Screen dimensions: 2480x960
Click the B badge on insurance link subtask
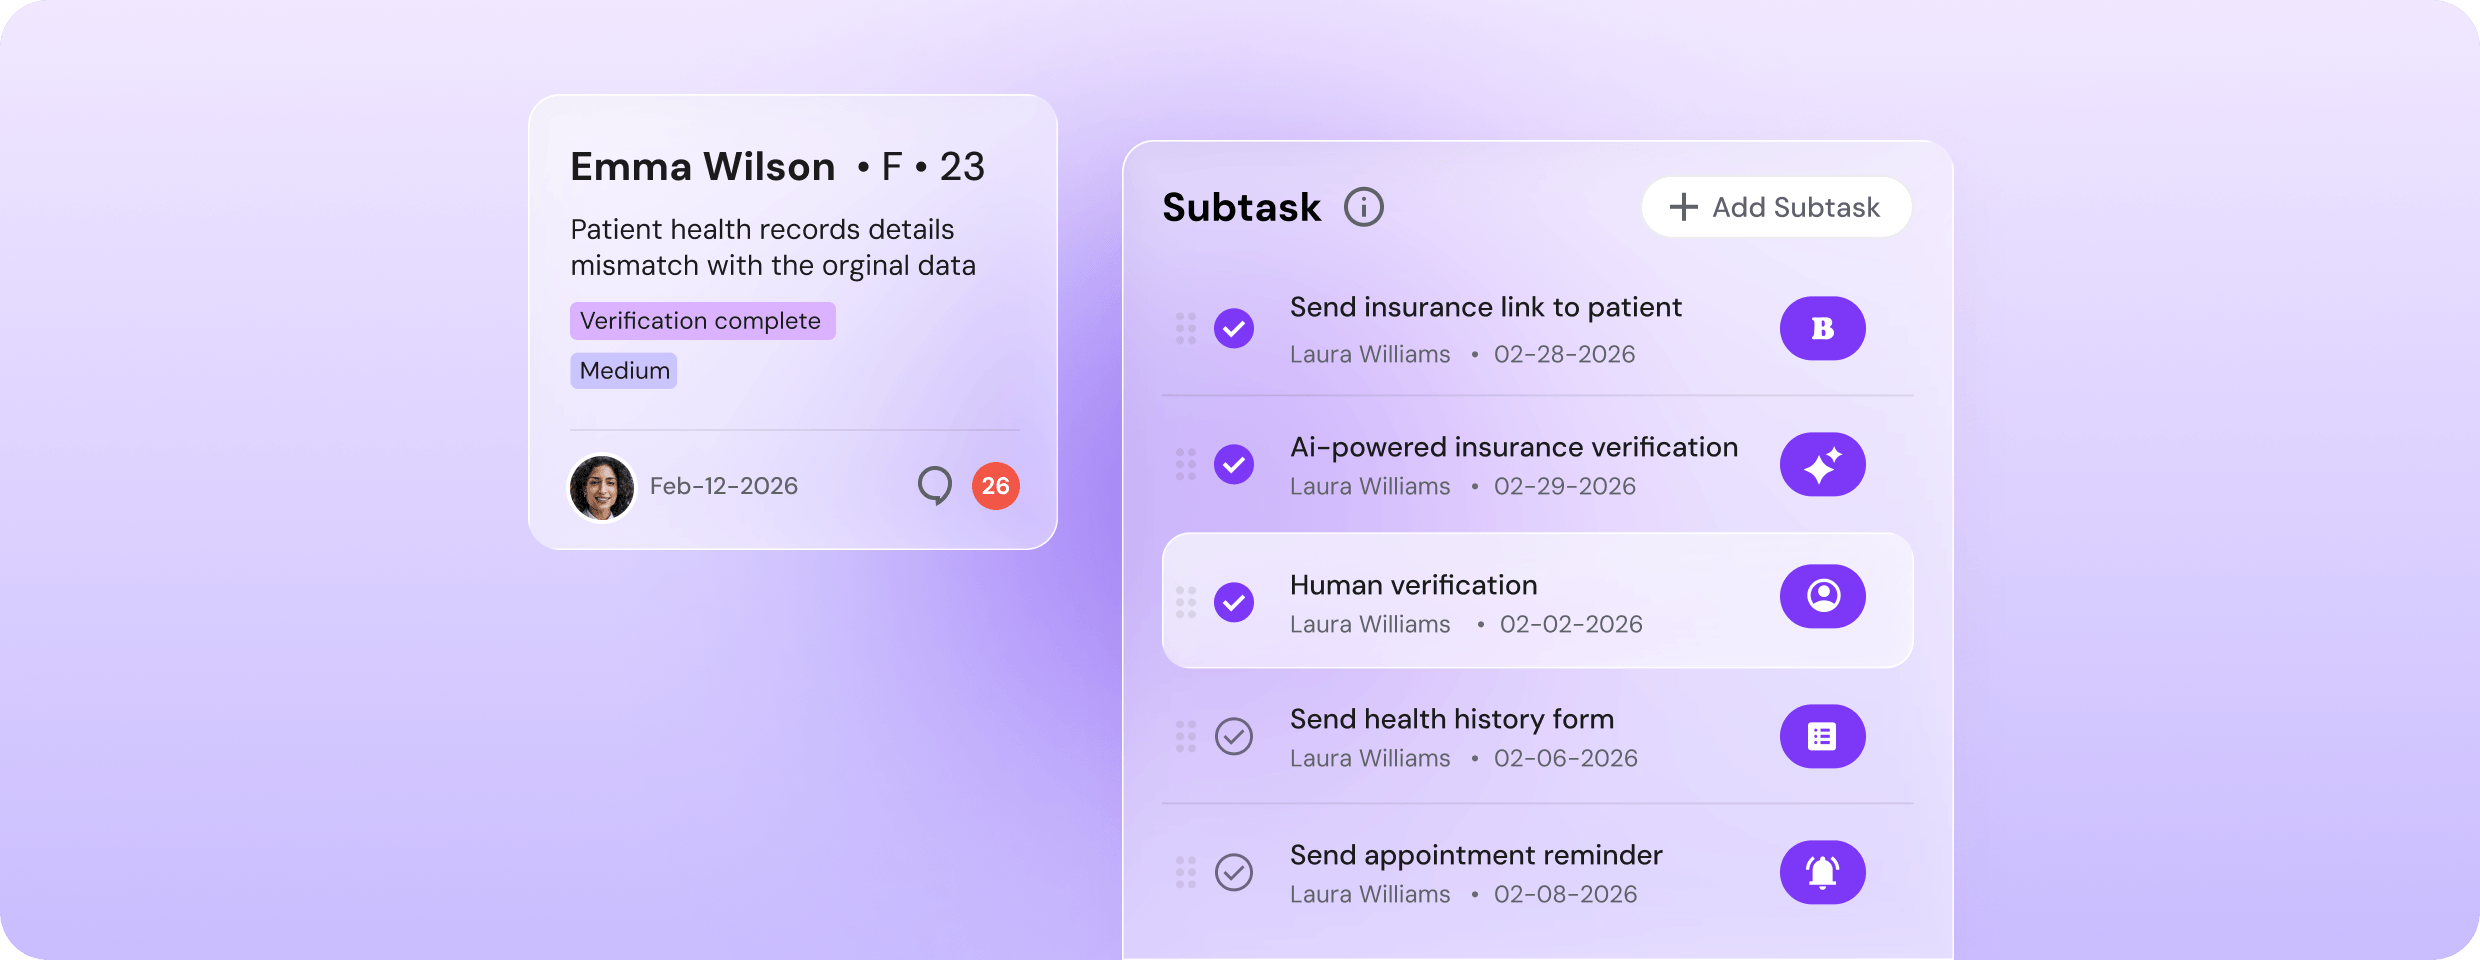click(1822, 328)
